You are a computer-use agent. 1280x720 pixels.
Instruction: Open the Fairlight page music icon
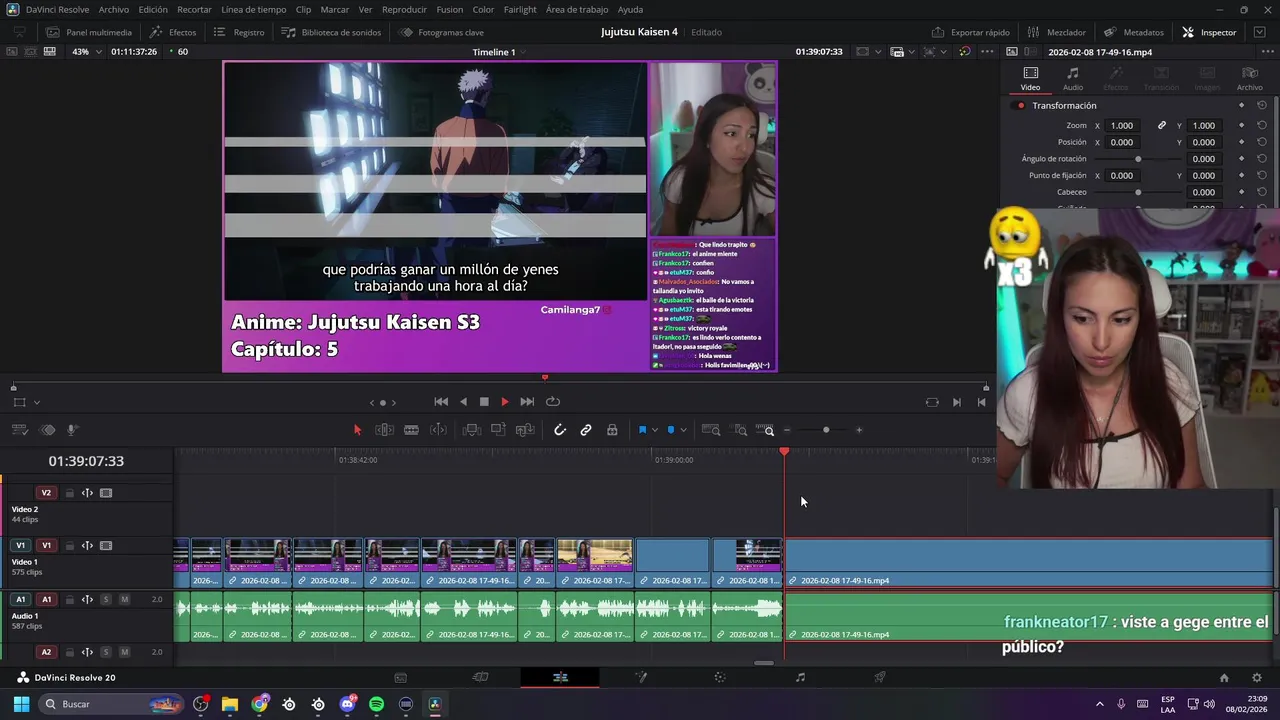tap(800, 677)
